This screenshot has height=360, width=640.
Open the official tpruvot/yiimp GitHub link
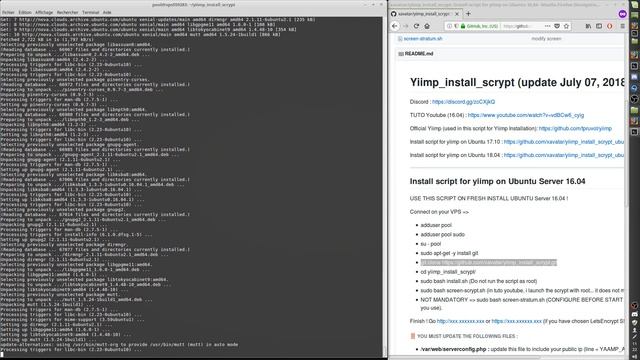pyautogui.click(x=575, y=128)
